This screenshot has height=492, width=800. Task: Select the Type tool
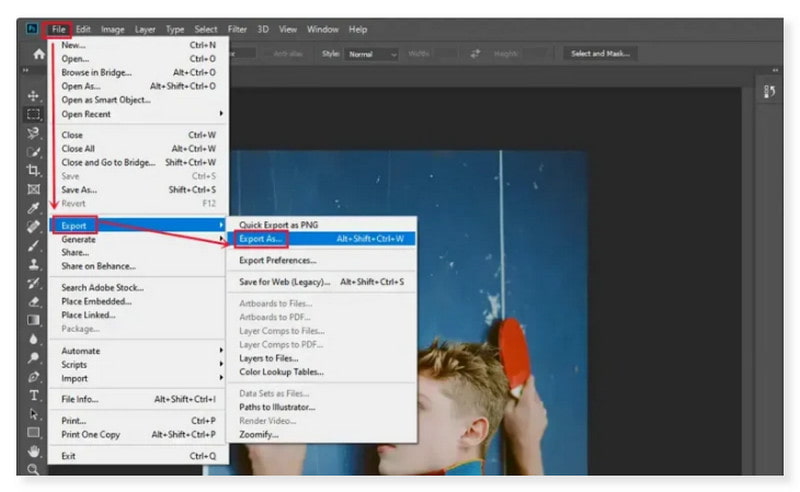click(x=34, y=395)
